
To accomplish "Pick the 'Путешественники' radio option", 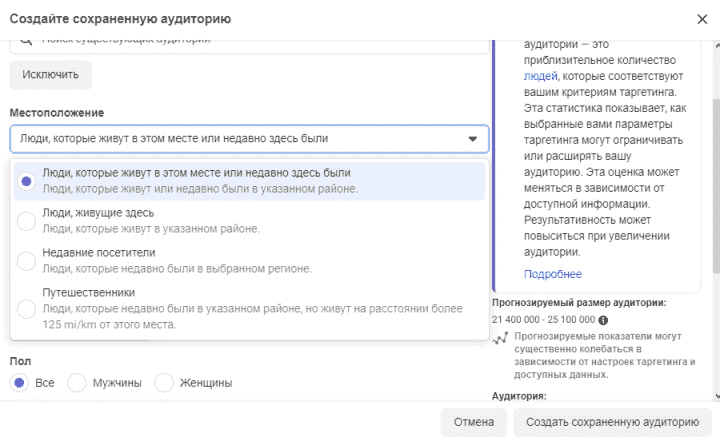I will (x=26, y=309).
